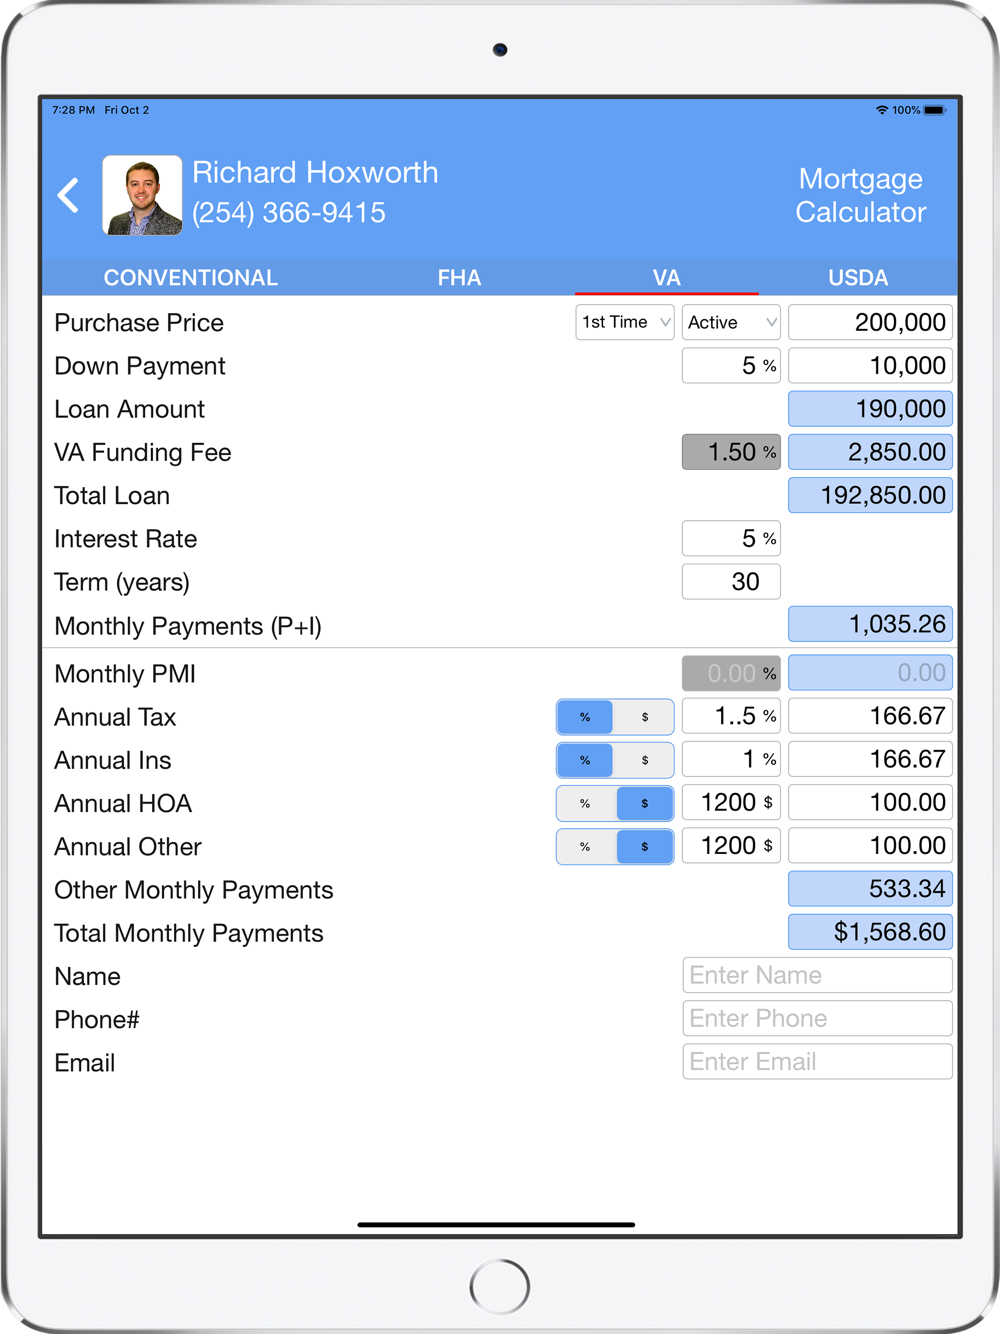Viewport: 1000px width, 1334px height.
Task: Click the Enter Email field
Action: (x=817, y=1061)
